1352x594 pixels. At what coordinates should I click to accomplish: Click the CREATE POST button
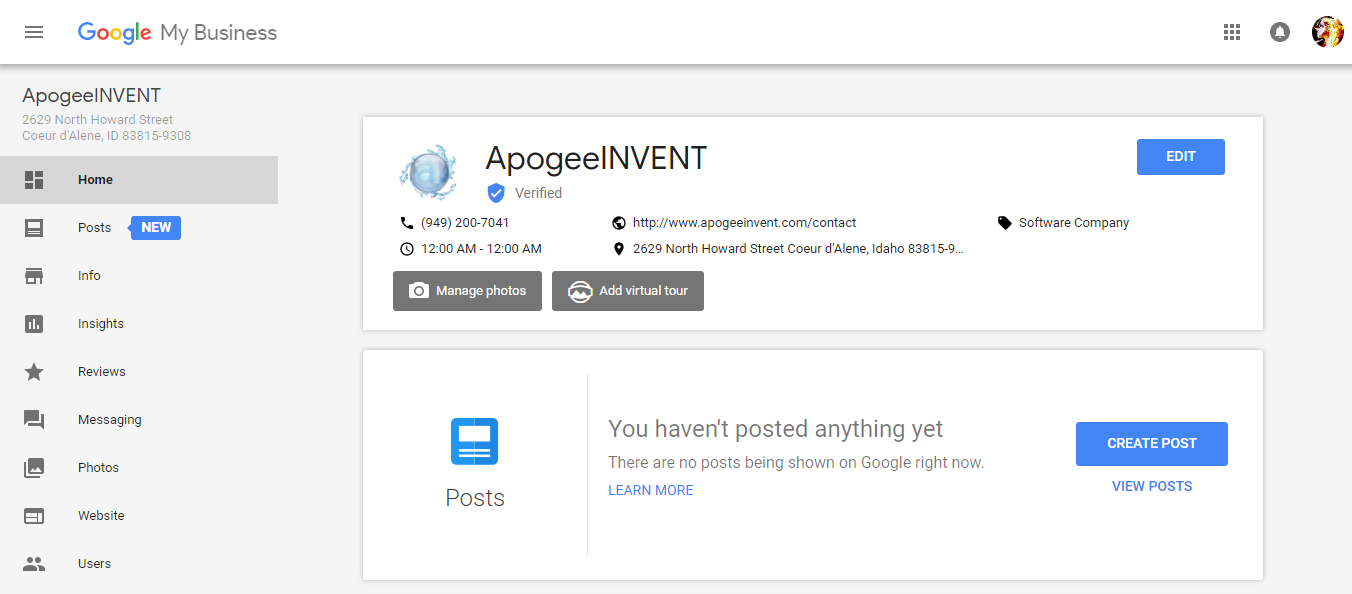(1152, 444)
